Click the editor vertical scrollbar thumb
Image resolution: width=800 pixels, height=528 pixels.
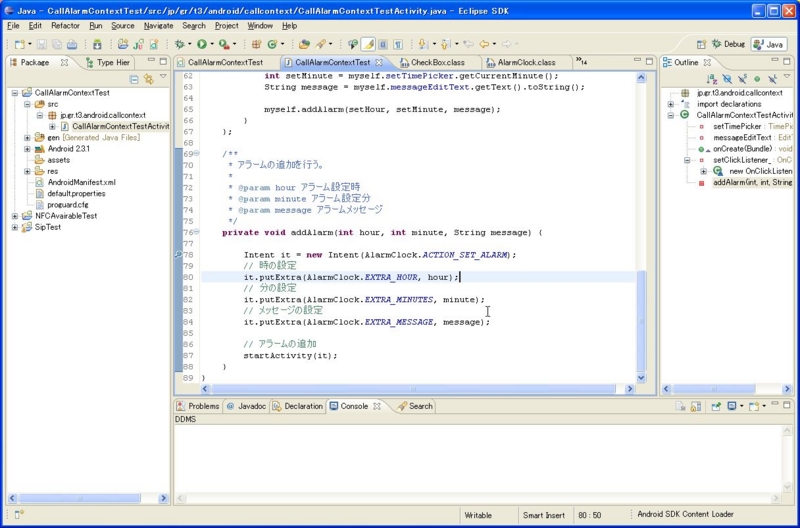pyautogui.click(x=641, y=321)
